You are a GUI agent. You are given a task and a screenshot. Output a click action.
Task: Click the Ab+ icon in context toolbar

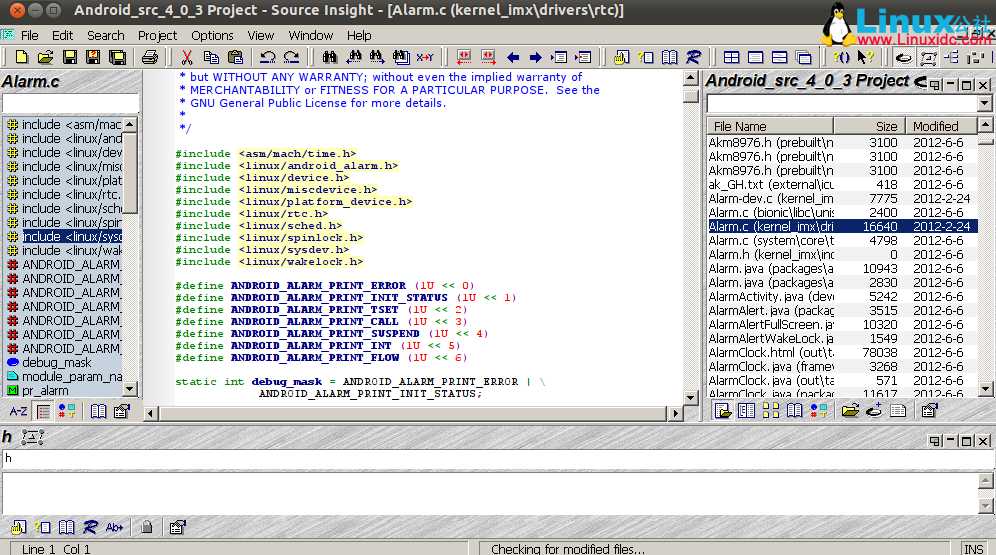[114, 526]
